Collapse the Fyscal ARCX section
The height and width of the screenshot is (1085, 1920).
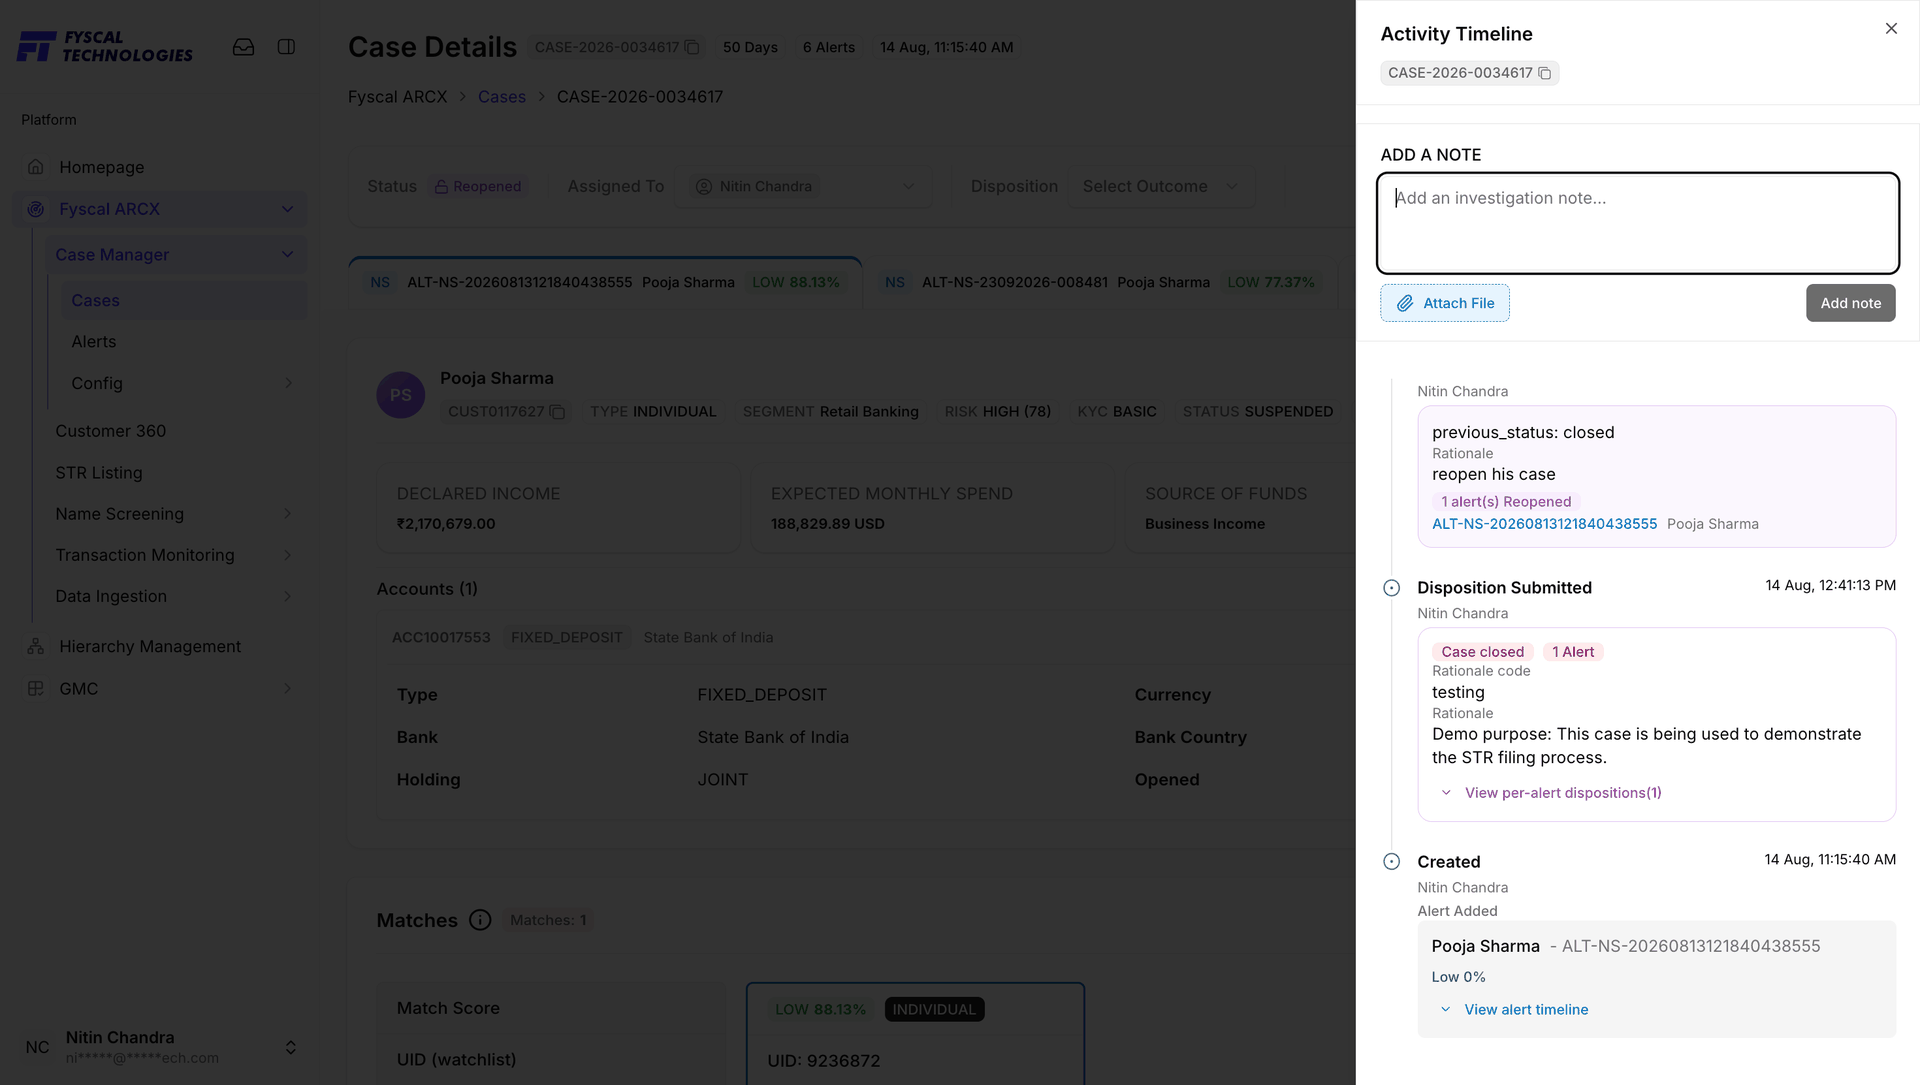288,209
